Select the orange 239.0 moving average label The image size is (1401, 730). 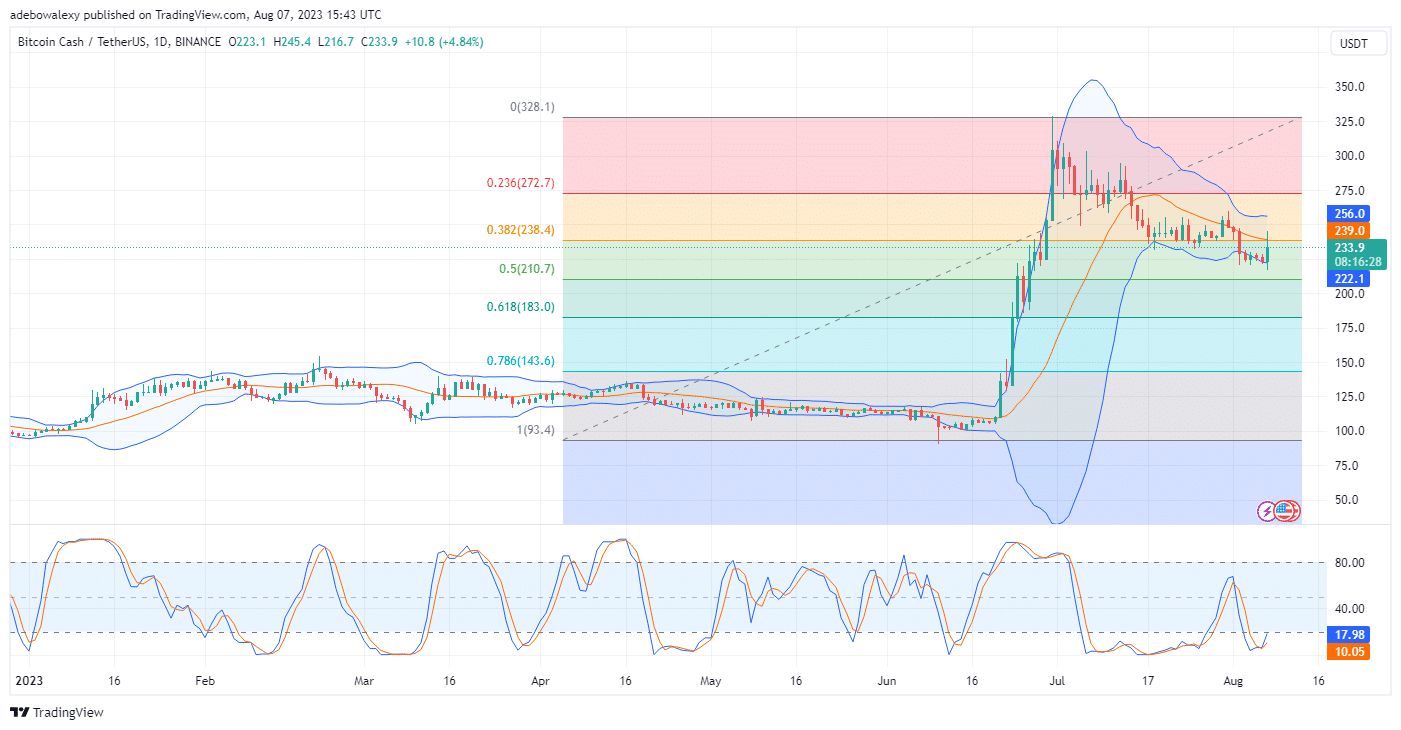pyautogui.click(x=1348, y=230)
